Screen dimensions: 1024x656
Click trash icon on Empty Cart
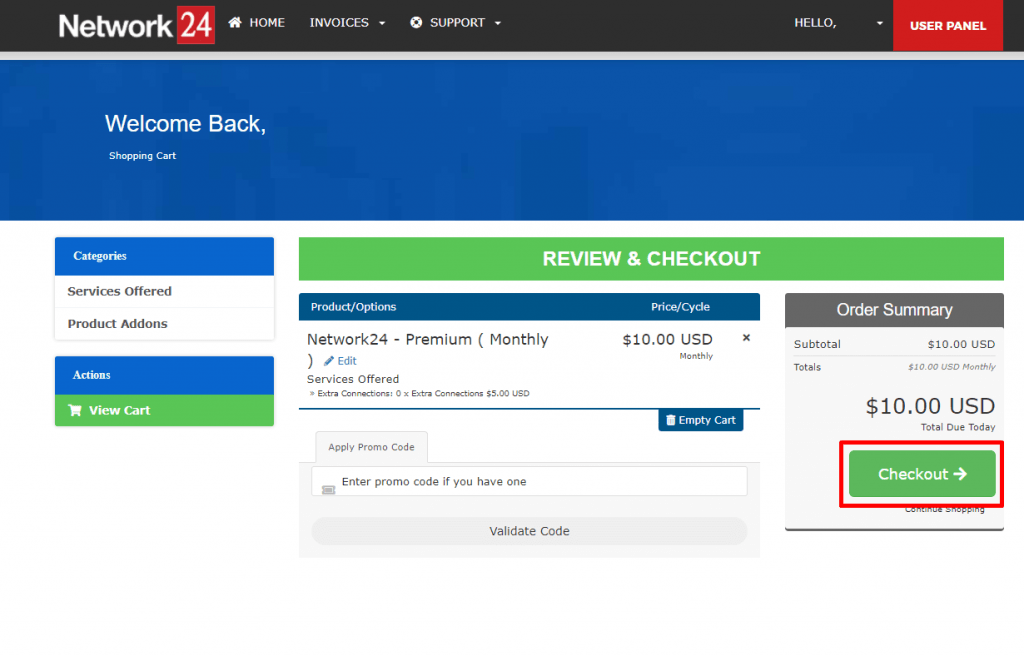click(x=670, y=420)
